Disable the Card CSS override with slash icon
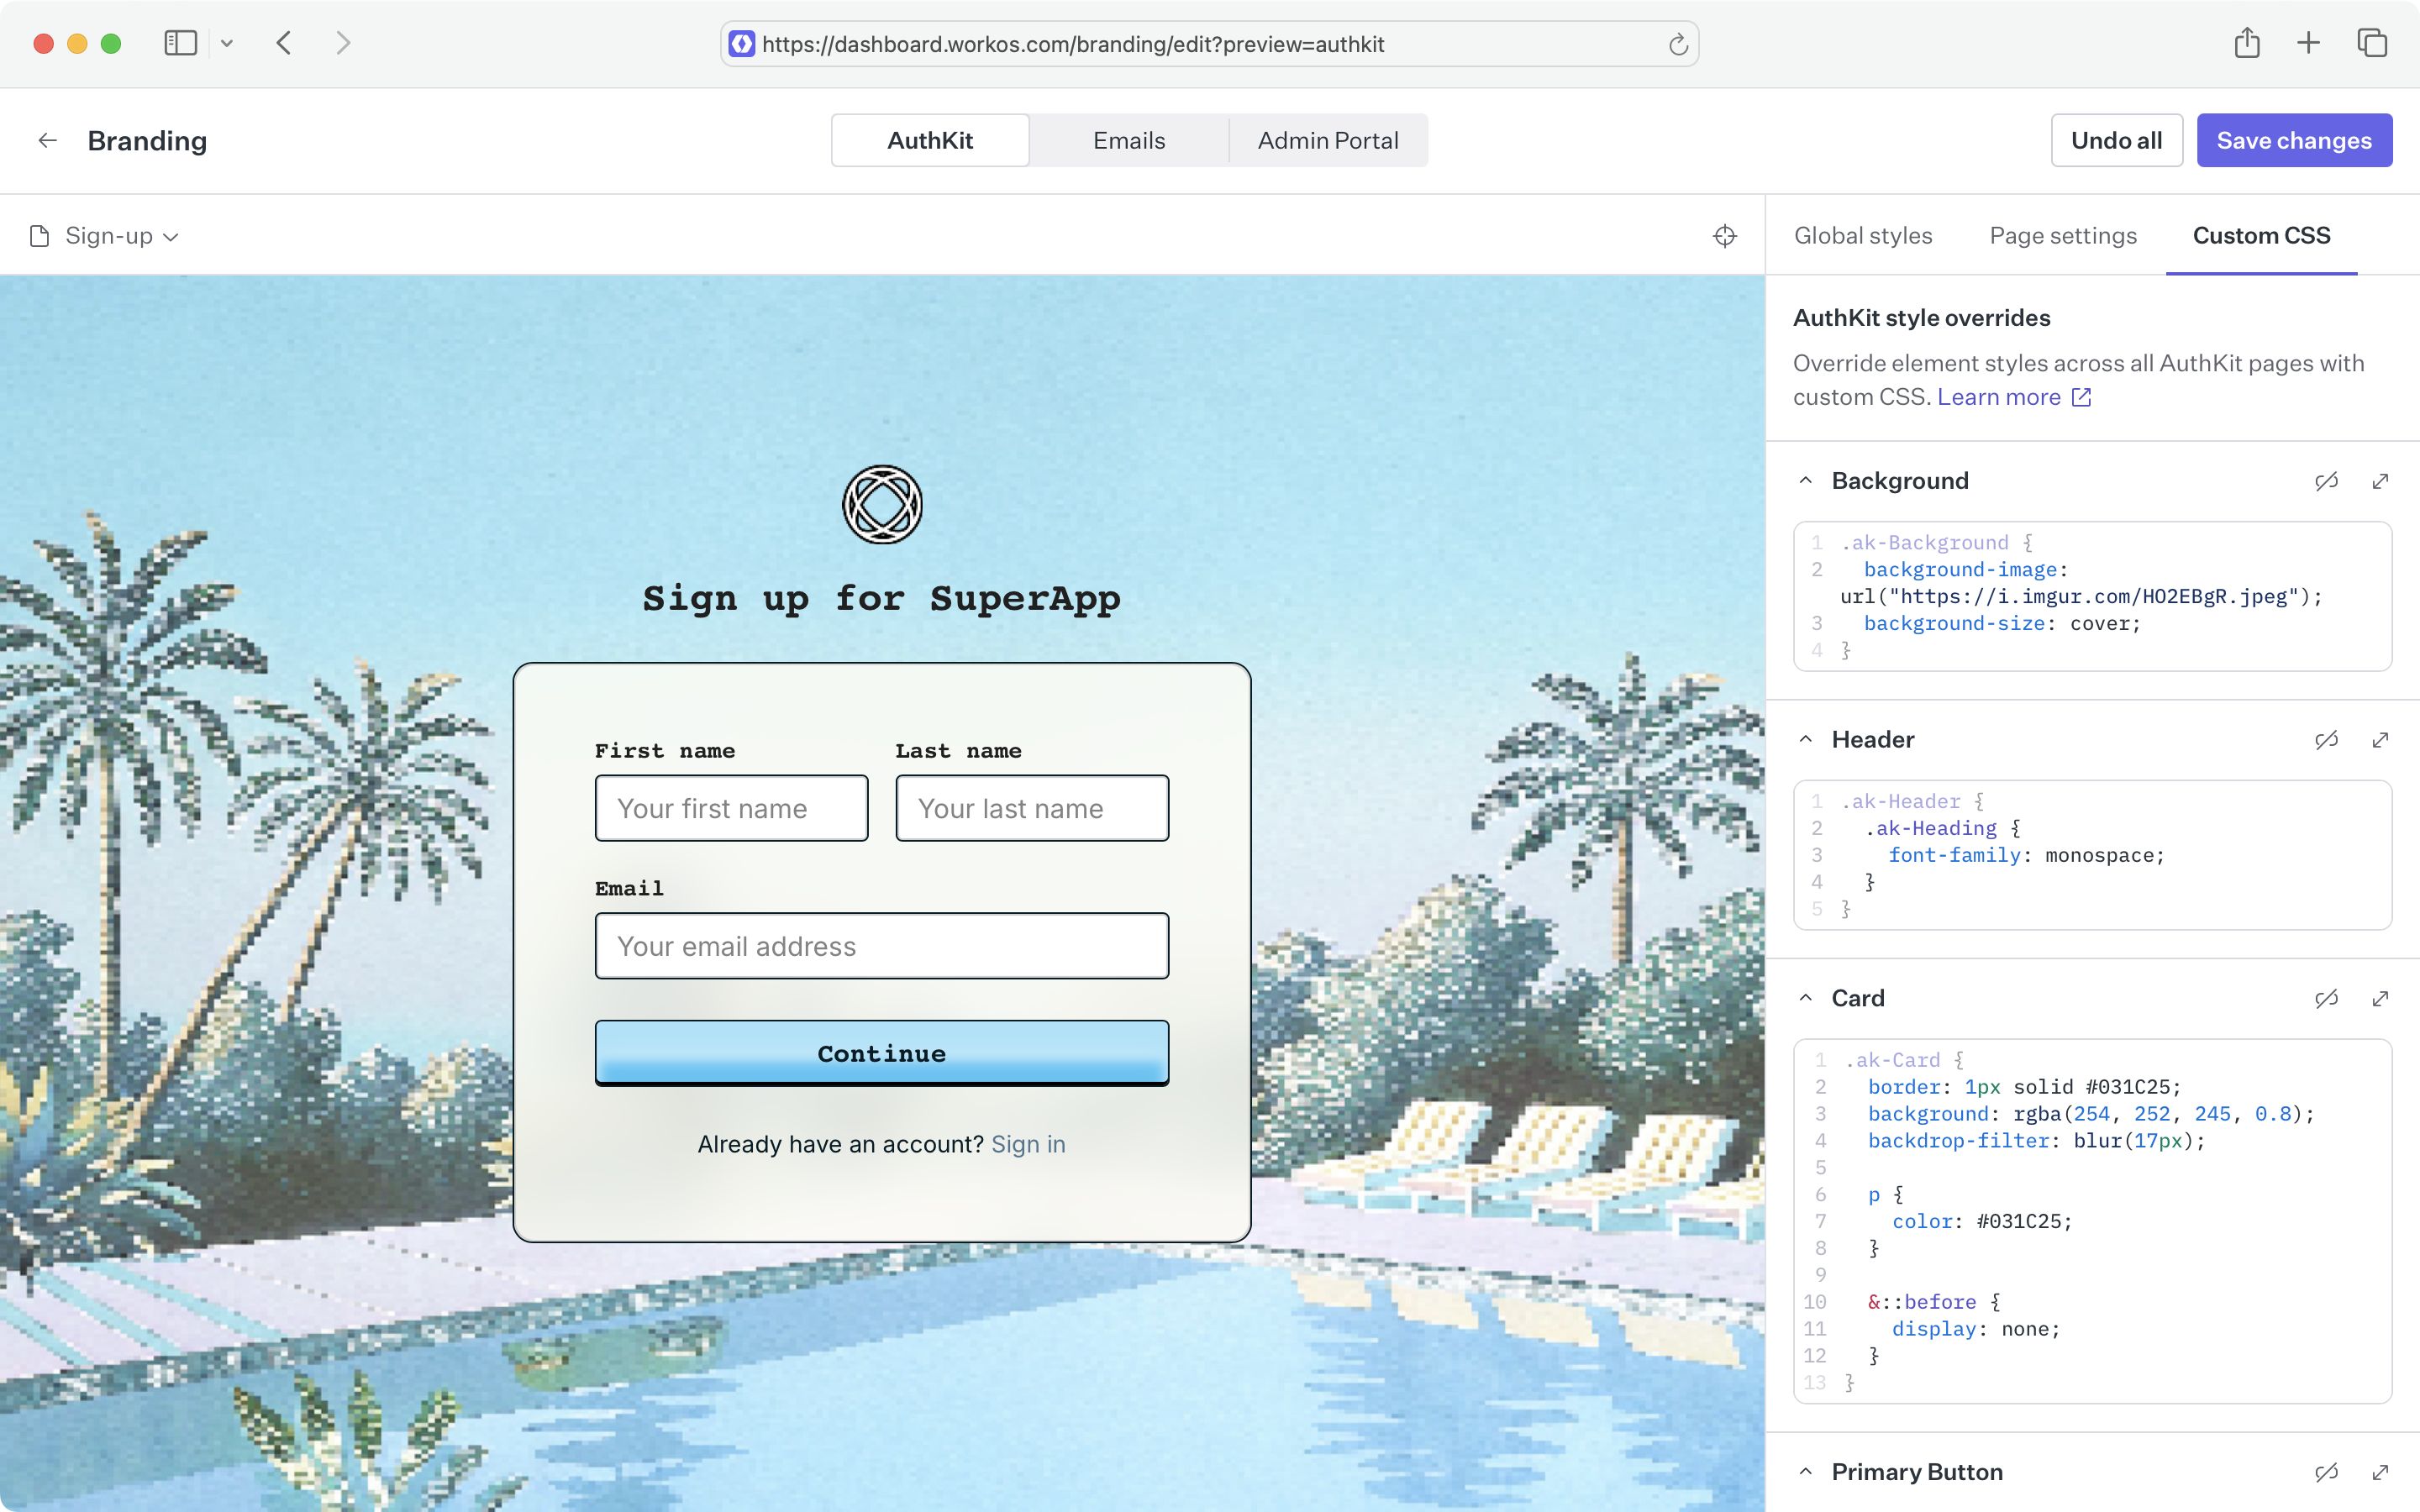2420x1512 pixels. click(x=2327, y=998)
